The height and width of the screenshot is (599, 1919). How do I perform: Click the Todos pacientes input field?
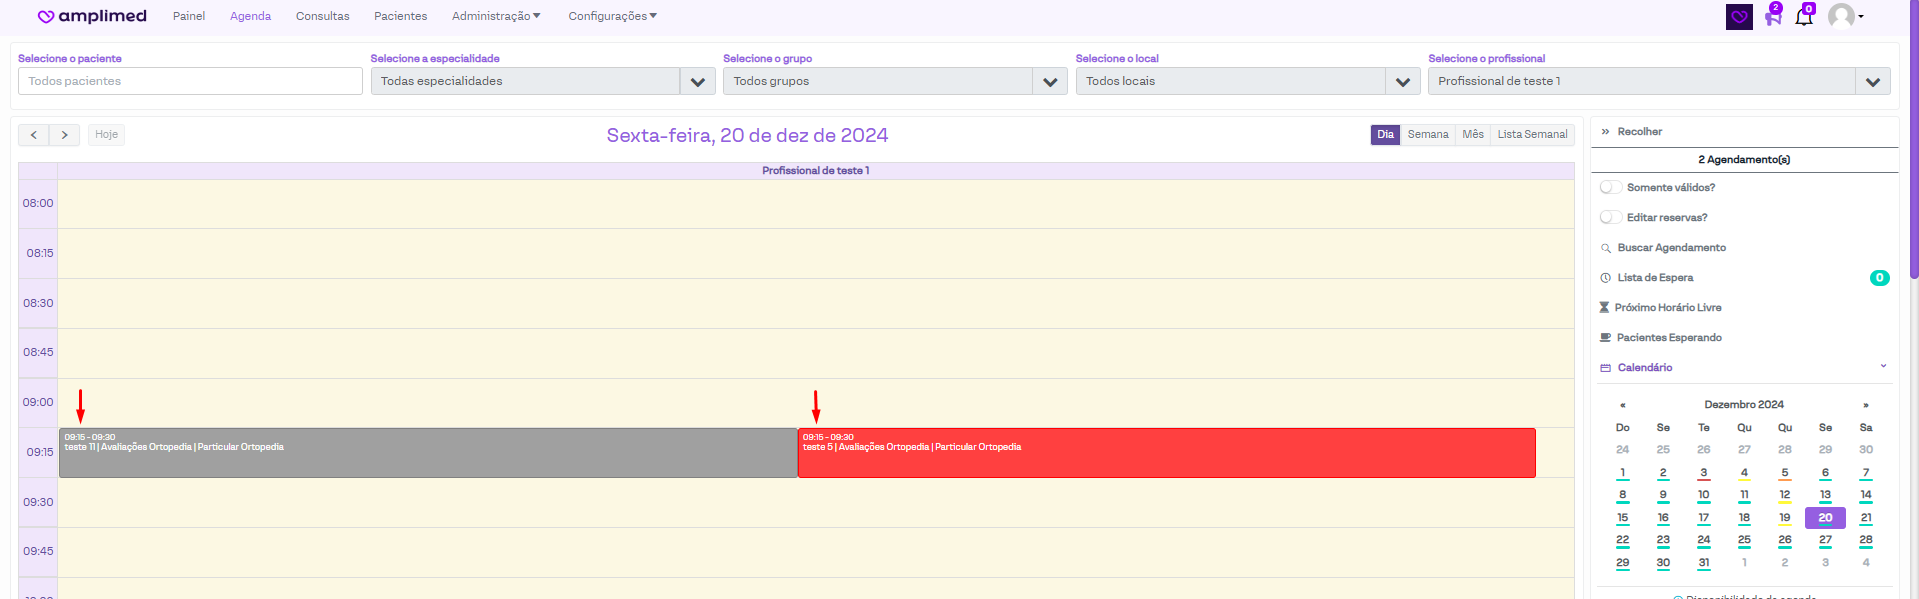[190, 82]
